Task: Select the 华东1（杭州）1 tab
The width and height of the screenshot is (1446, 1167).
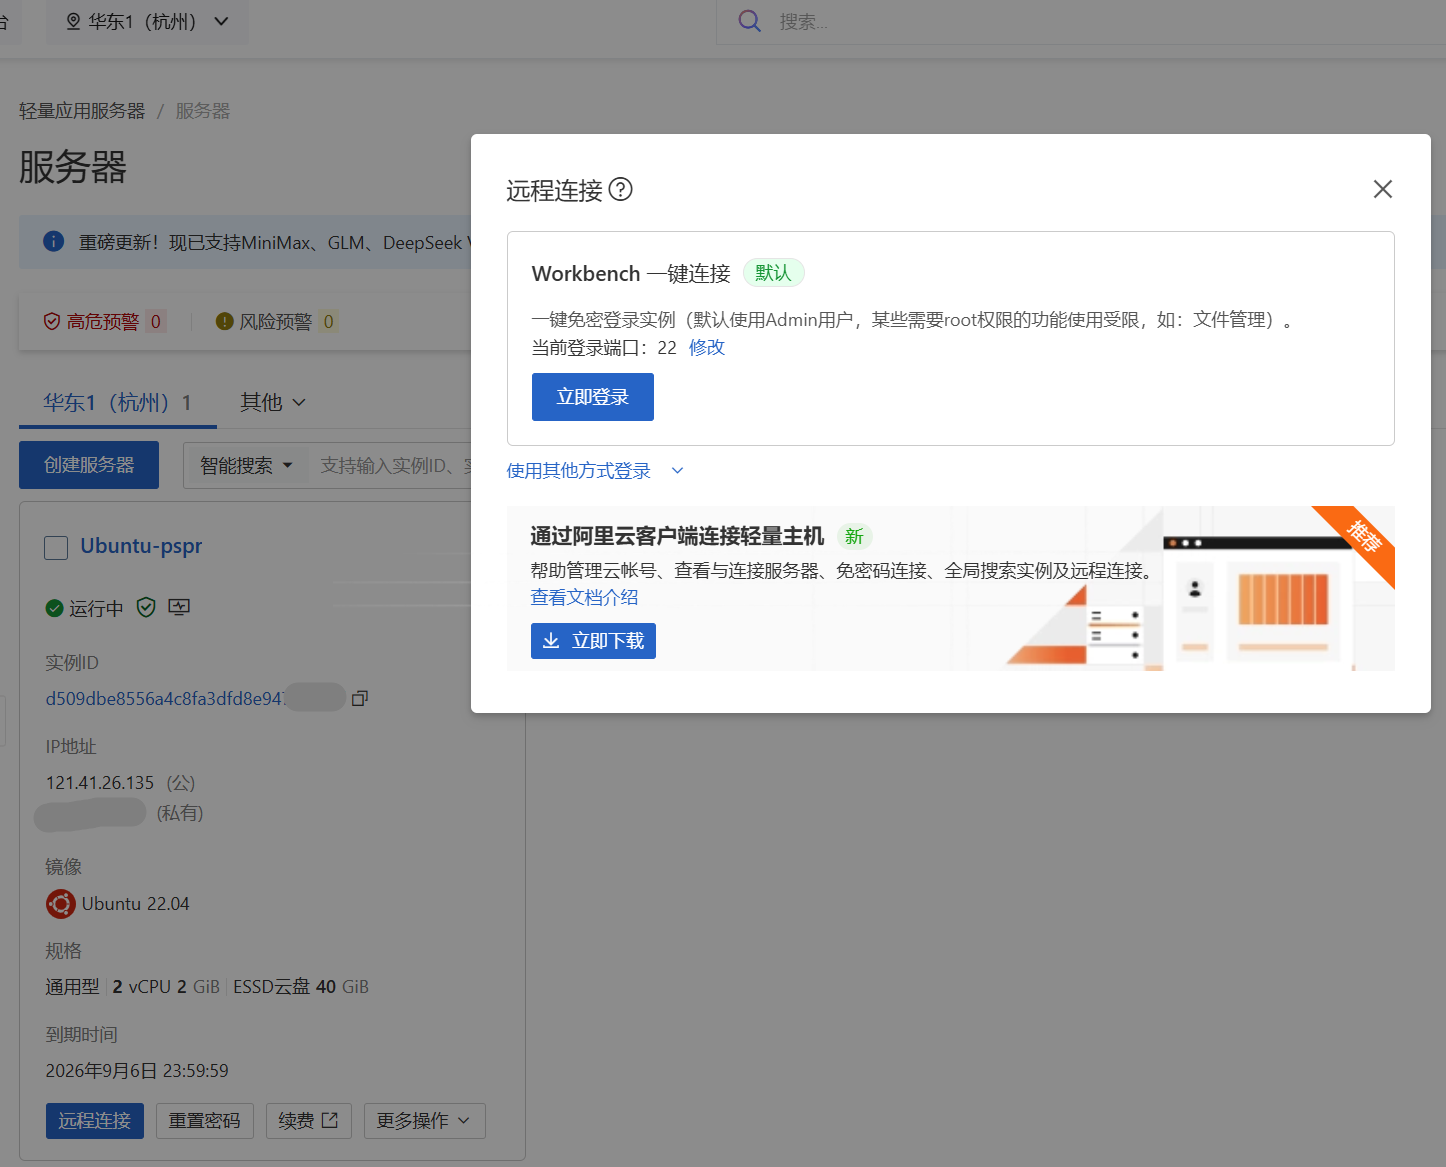Action: (x=117, y=402)
